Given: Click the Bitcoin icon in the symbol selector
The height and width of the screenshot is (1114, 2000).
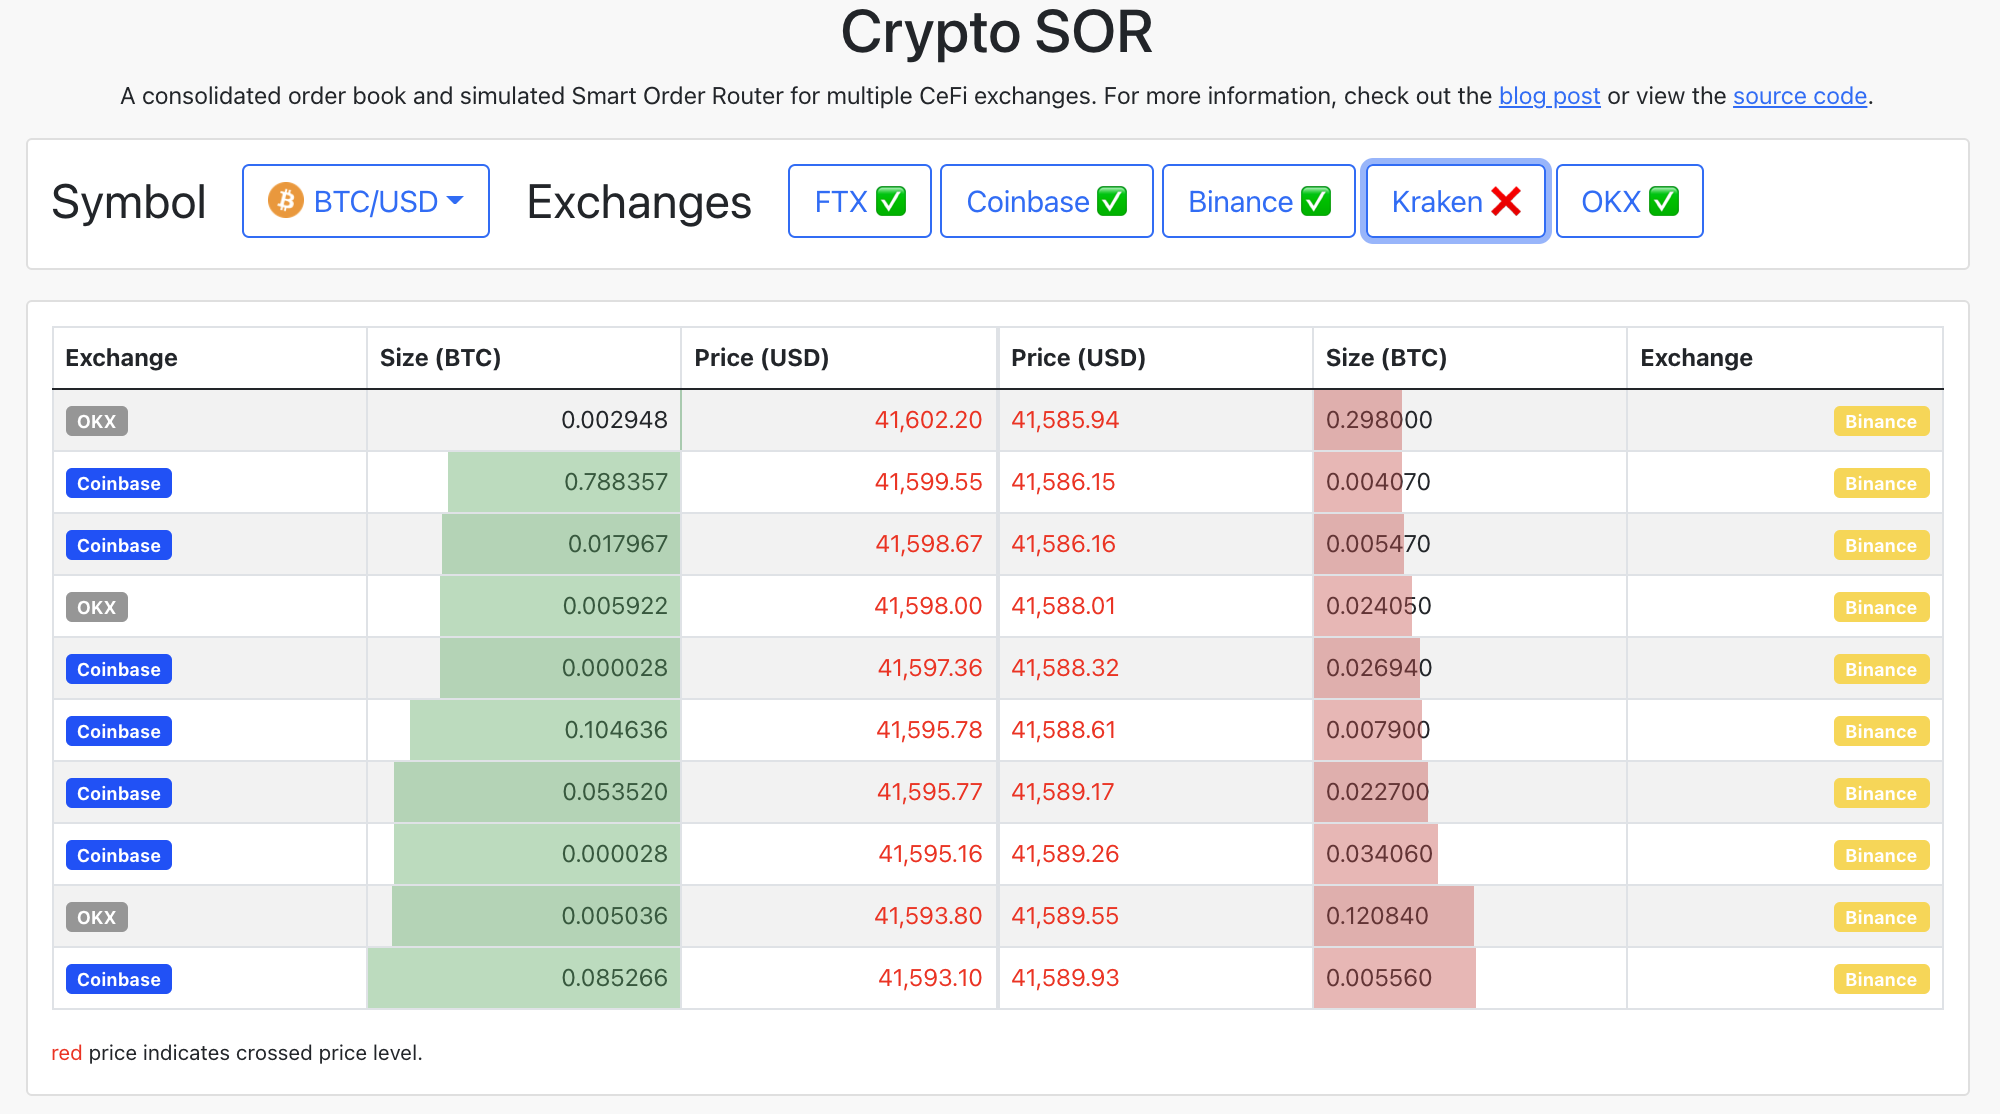Looking at the screenshot, I should [285, 201].
